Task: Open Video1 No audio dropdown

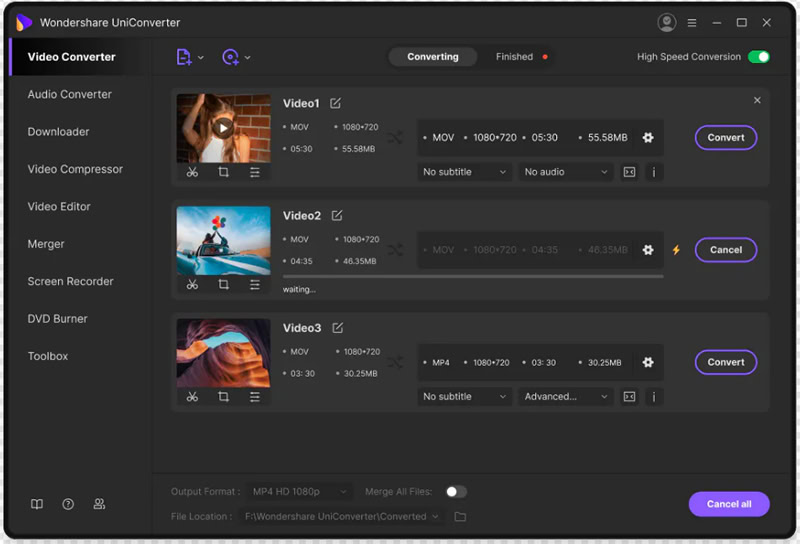Action: point(565,172)
